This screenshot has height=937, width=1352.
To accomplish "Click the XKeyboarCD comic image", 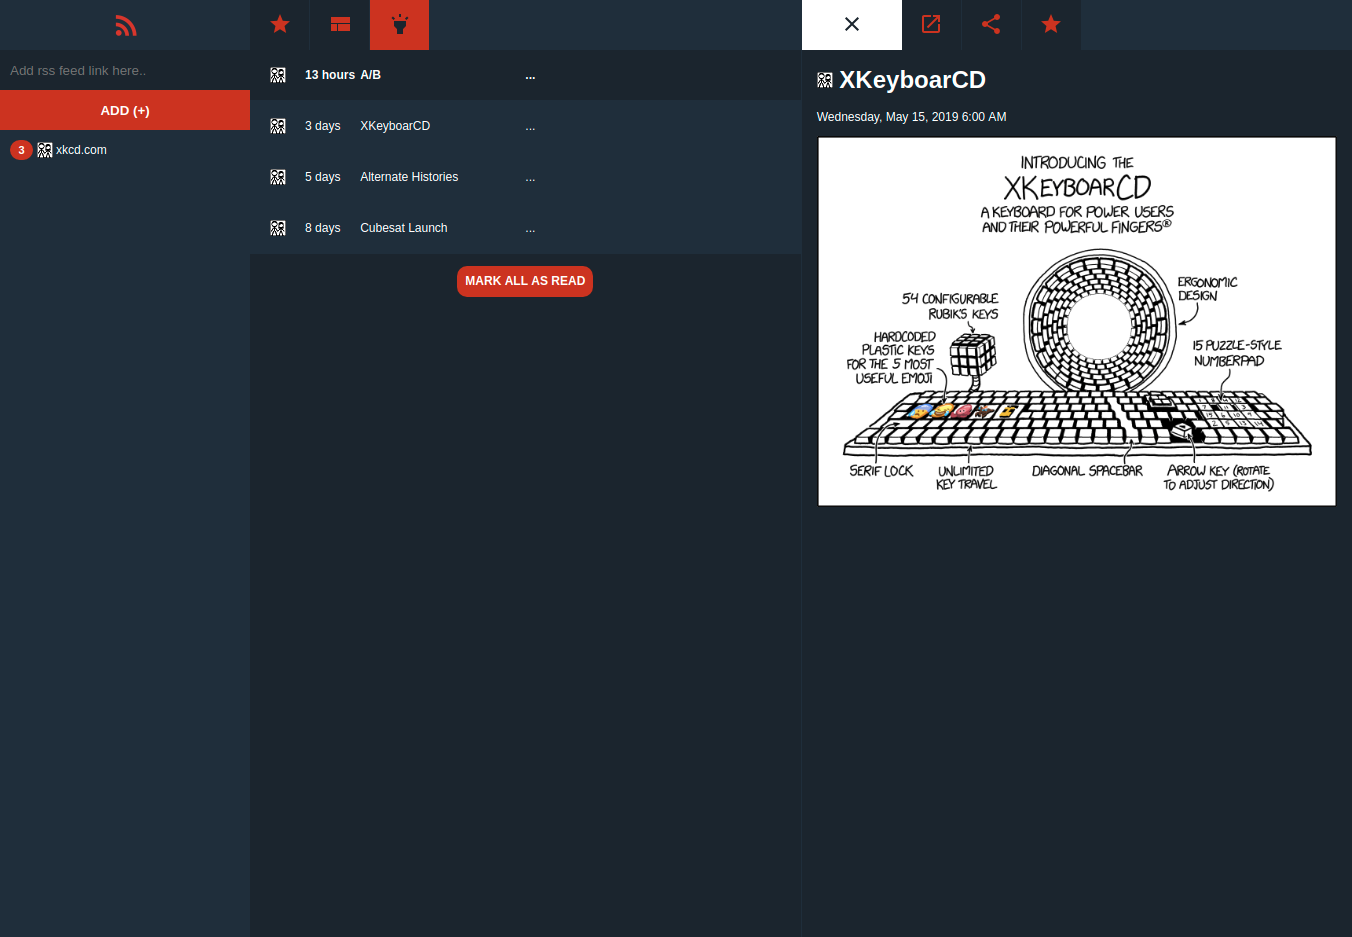I will point(1077,321).
